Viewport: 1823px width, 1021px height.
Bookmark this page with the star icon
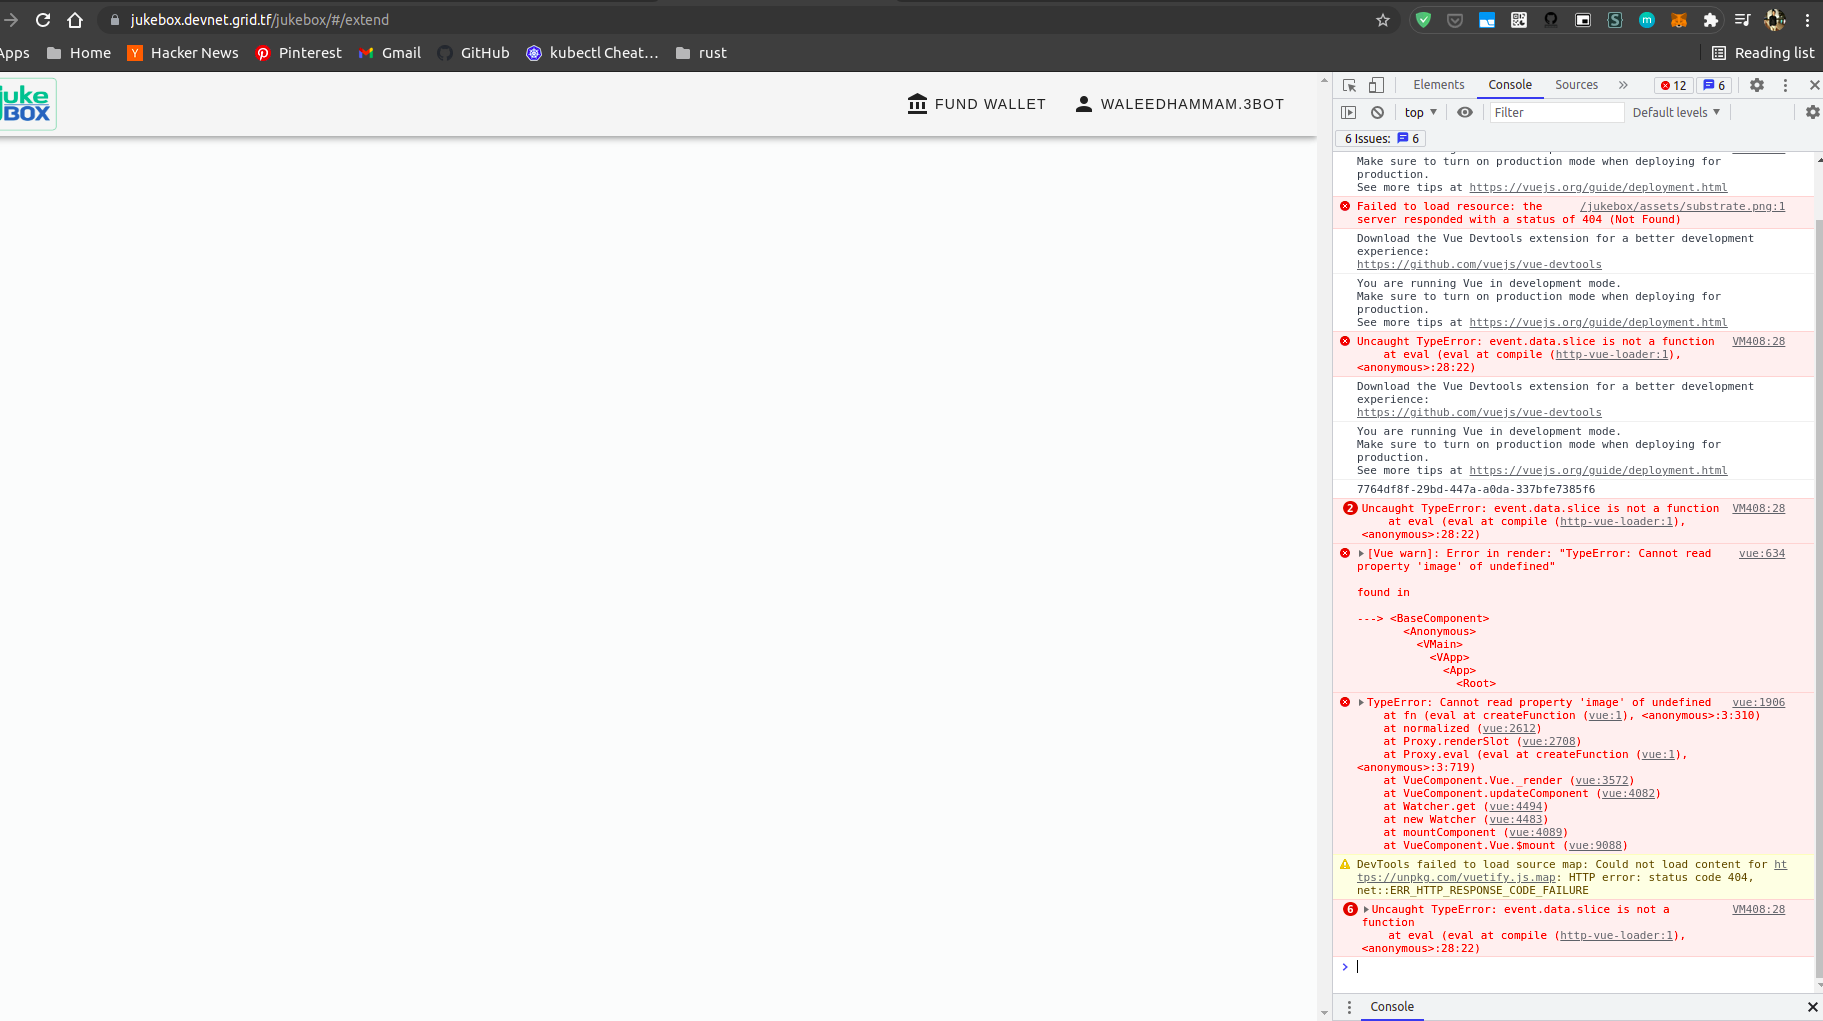1383,20
